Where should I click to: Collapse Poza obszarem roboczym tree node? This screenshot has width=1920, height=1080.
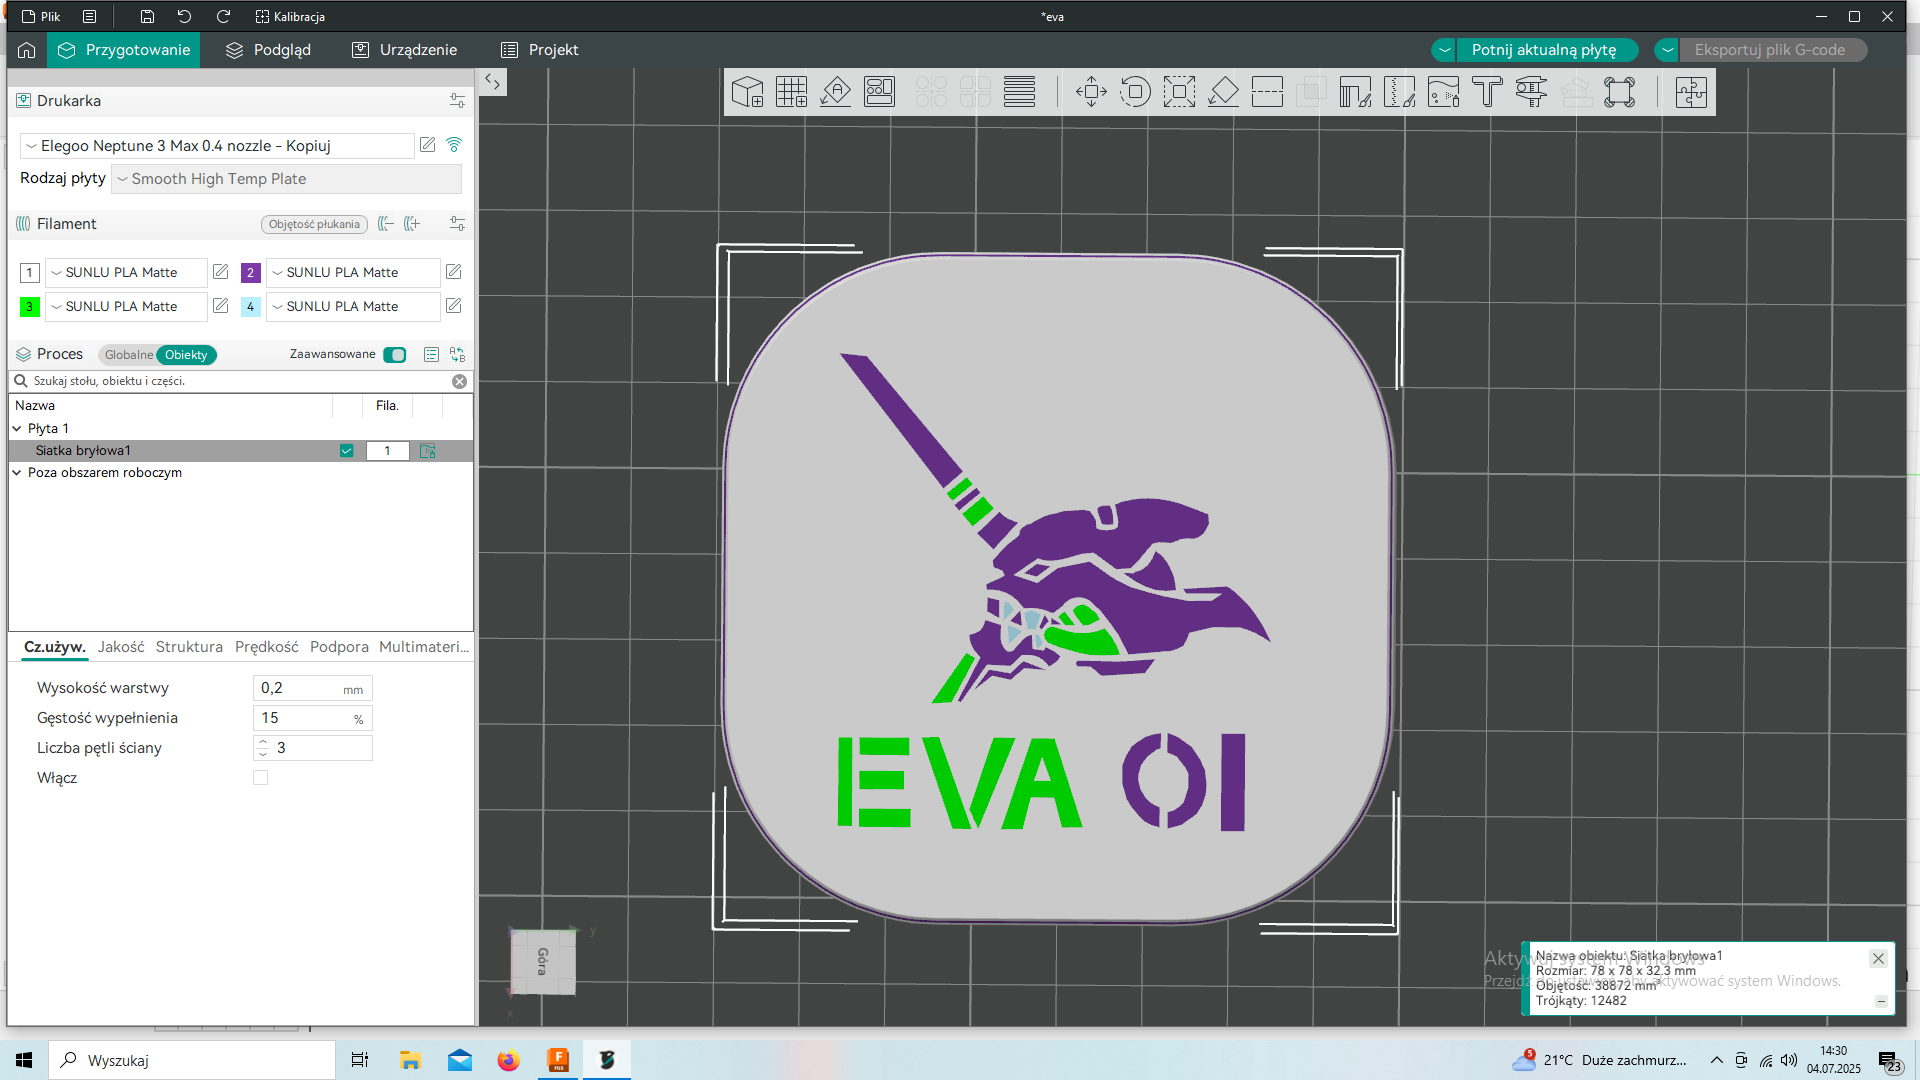point(17,473)
